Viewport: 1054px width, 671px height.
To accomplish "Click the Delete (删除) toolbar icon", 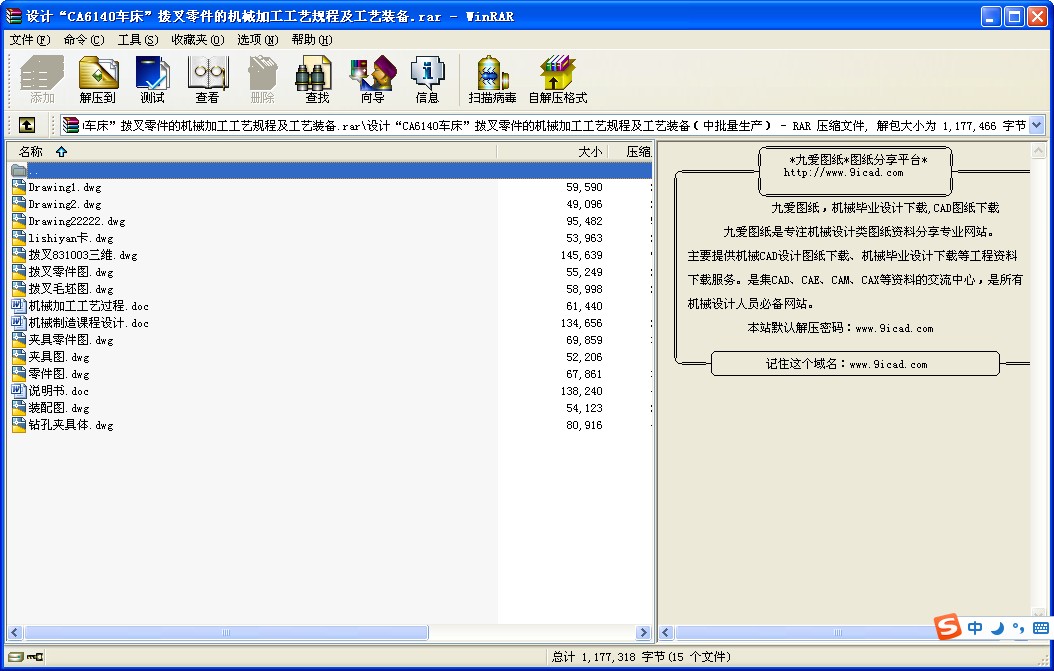I will [x=262, y=79].
